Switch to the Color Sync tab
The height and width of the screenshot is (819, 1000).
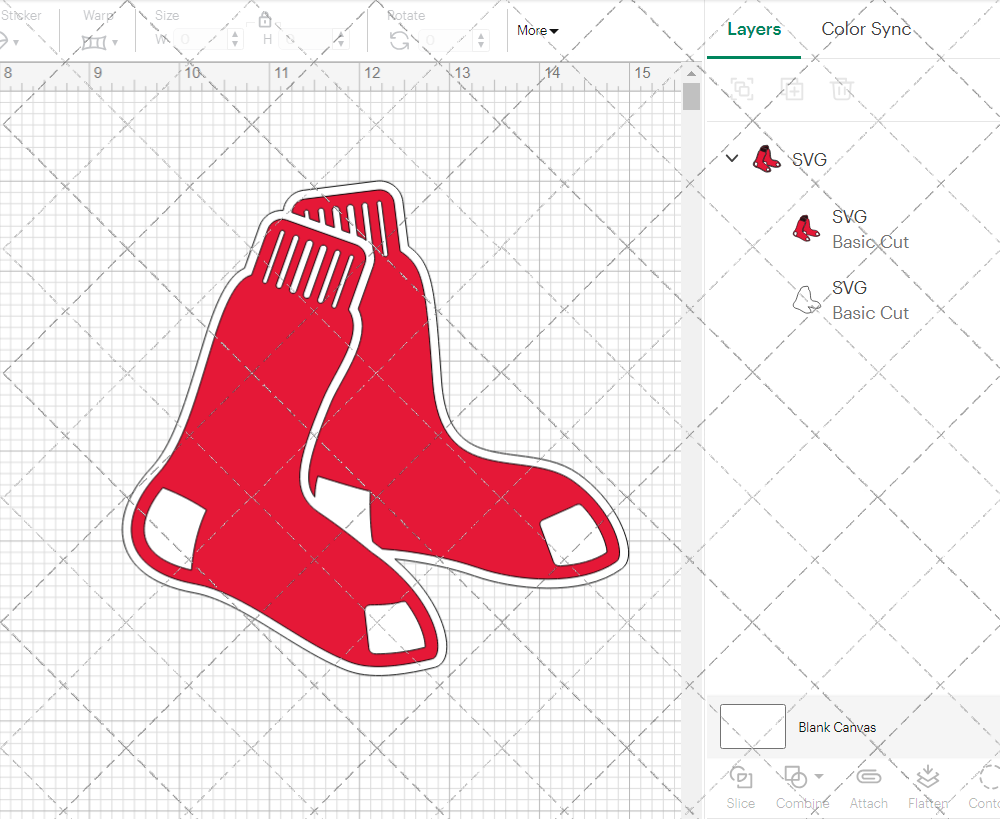tap(866, 29)
